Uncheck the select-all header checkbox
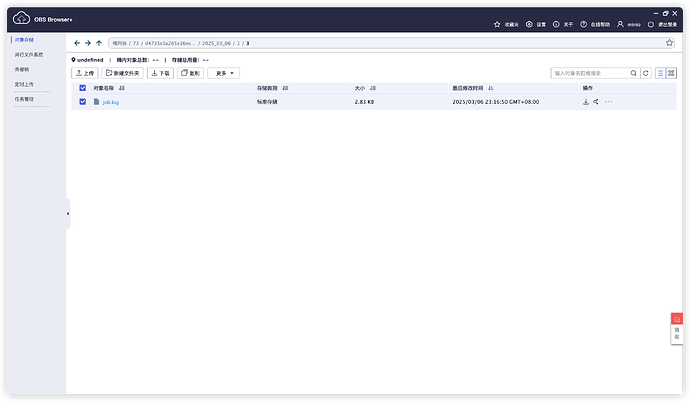Screen dimensions: 690x402 [83, 88]
